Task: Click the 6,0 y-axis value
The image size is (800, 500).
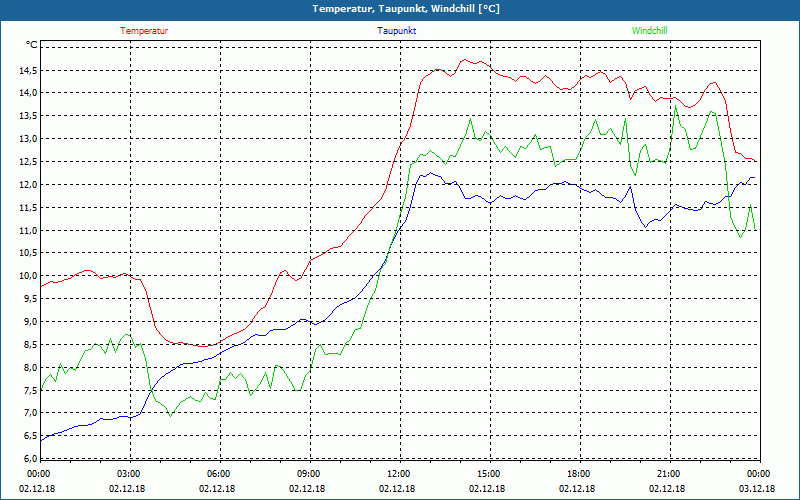Action: (x=30, y=458)
